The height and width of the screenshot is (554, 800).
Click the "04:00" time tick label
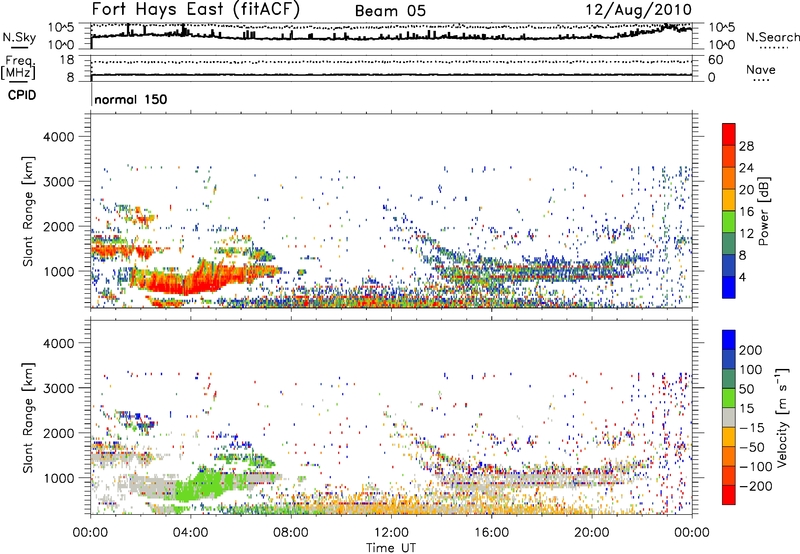click(x=191, y=533)
